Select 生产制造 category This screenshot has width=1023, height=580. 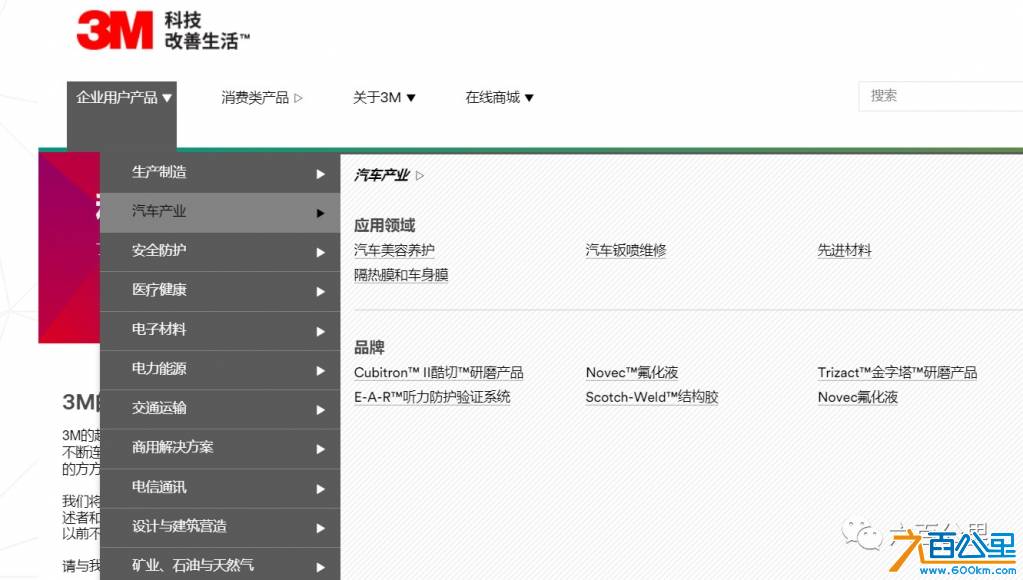220,173
